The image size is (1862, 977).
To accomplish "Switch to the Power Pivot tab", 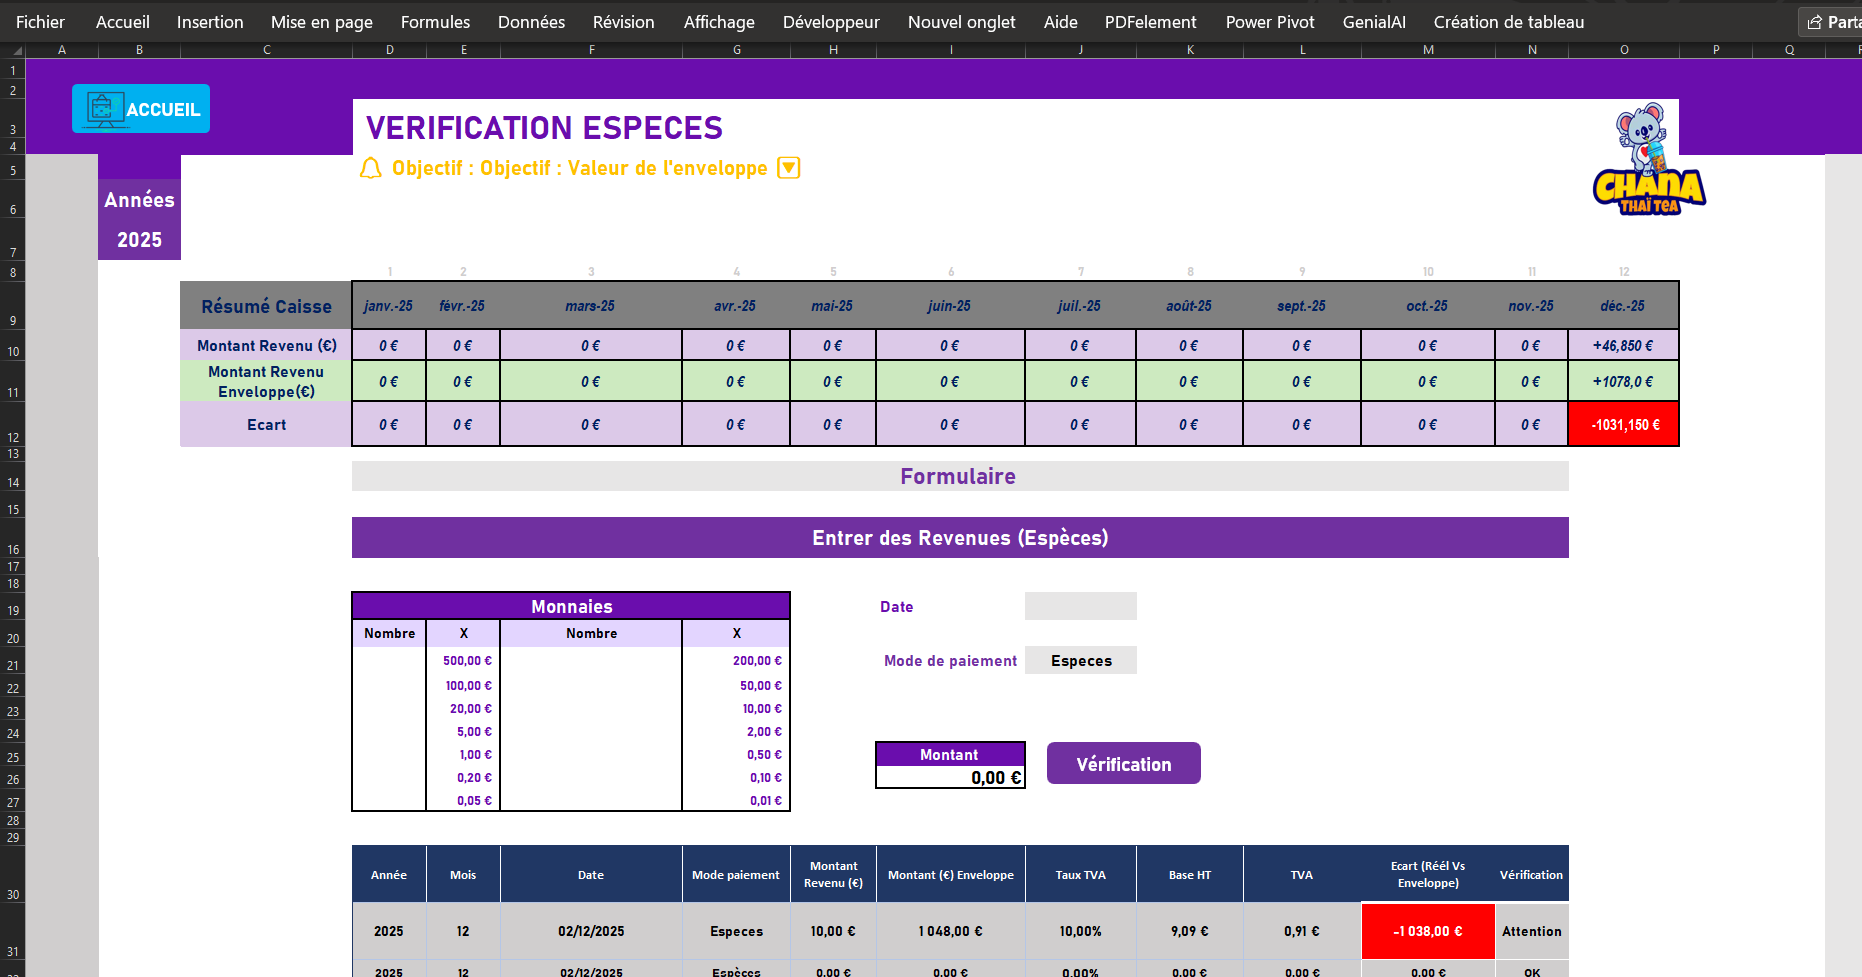I will point(1269,22).
